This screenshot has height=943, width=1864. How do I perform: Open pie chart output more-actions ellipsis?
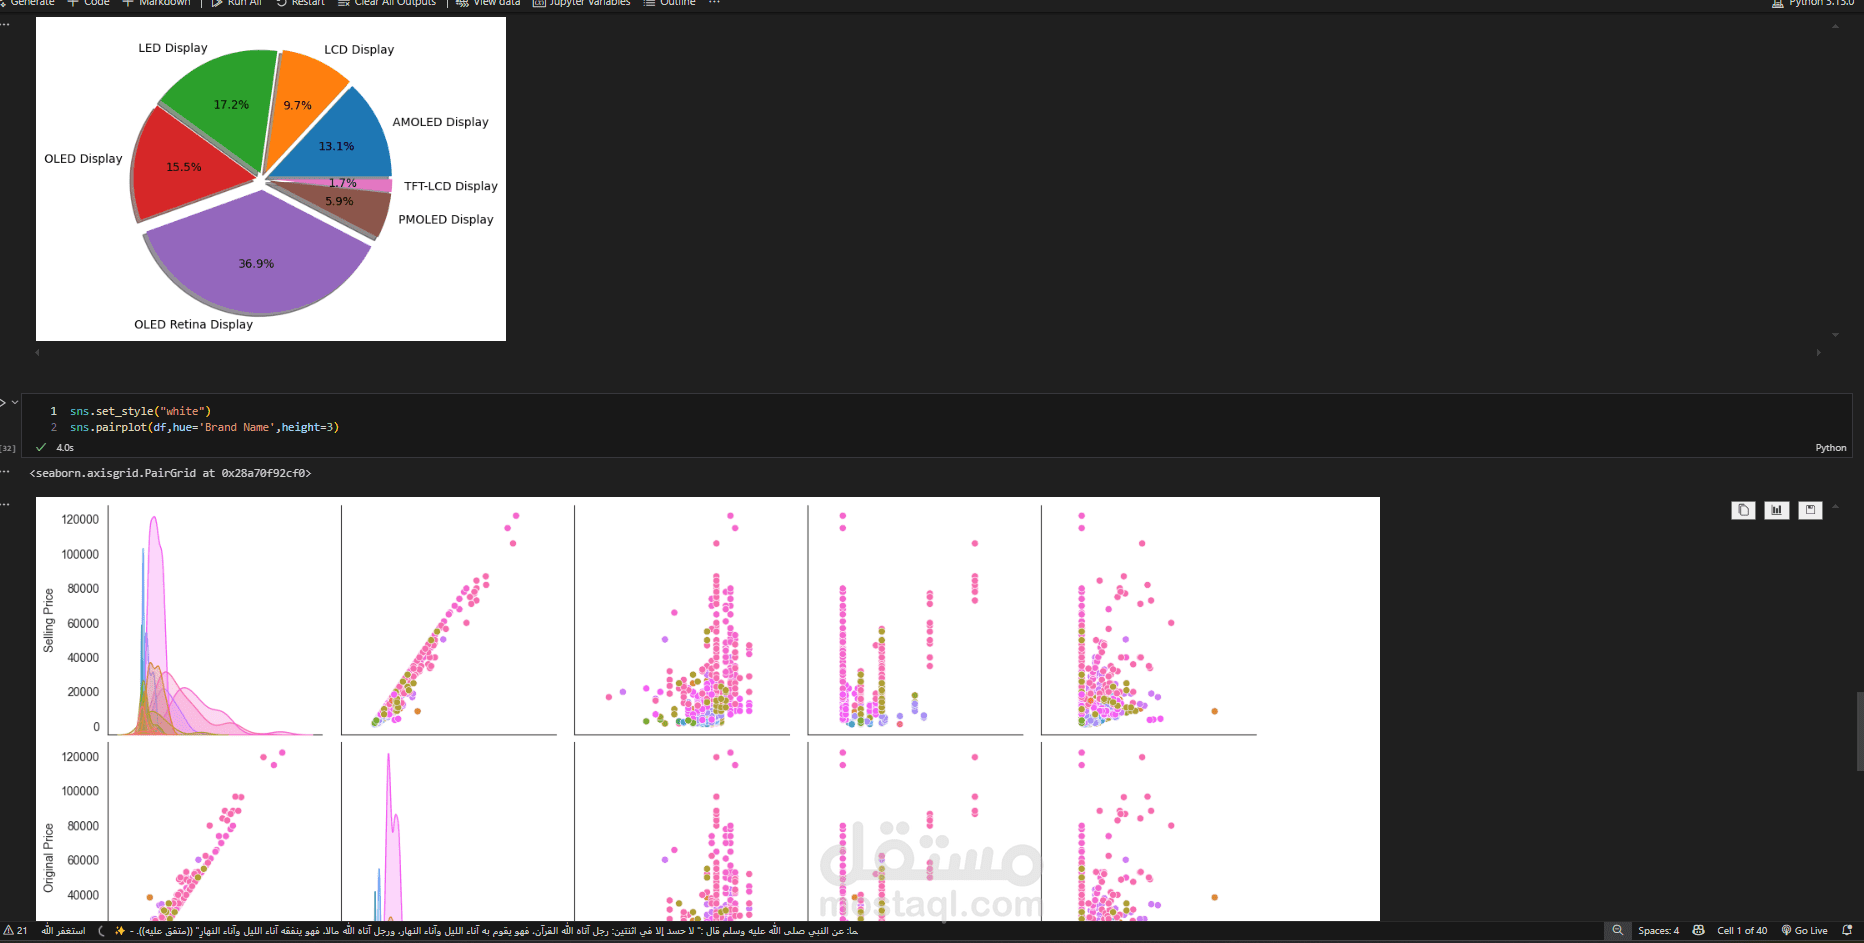pyautogui.click(x=5, y=24)
